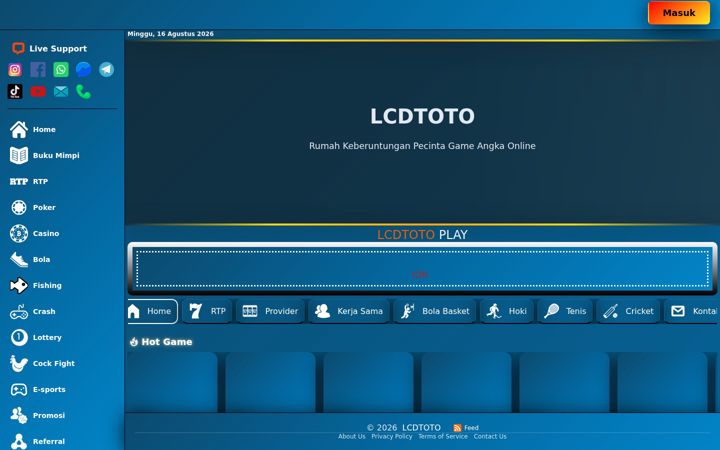The image size is (720, 450).
Task: Click the date text Minggu, 16 Agustus 2026
Action: pyautogui.click(x=170, y=34)
